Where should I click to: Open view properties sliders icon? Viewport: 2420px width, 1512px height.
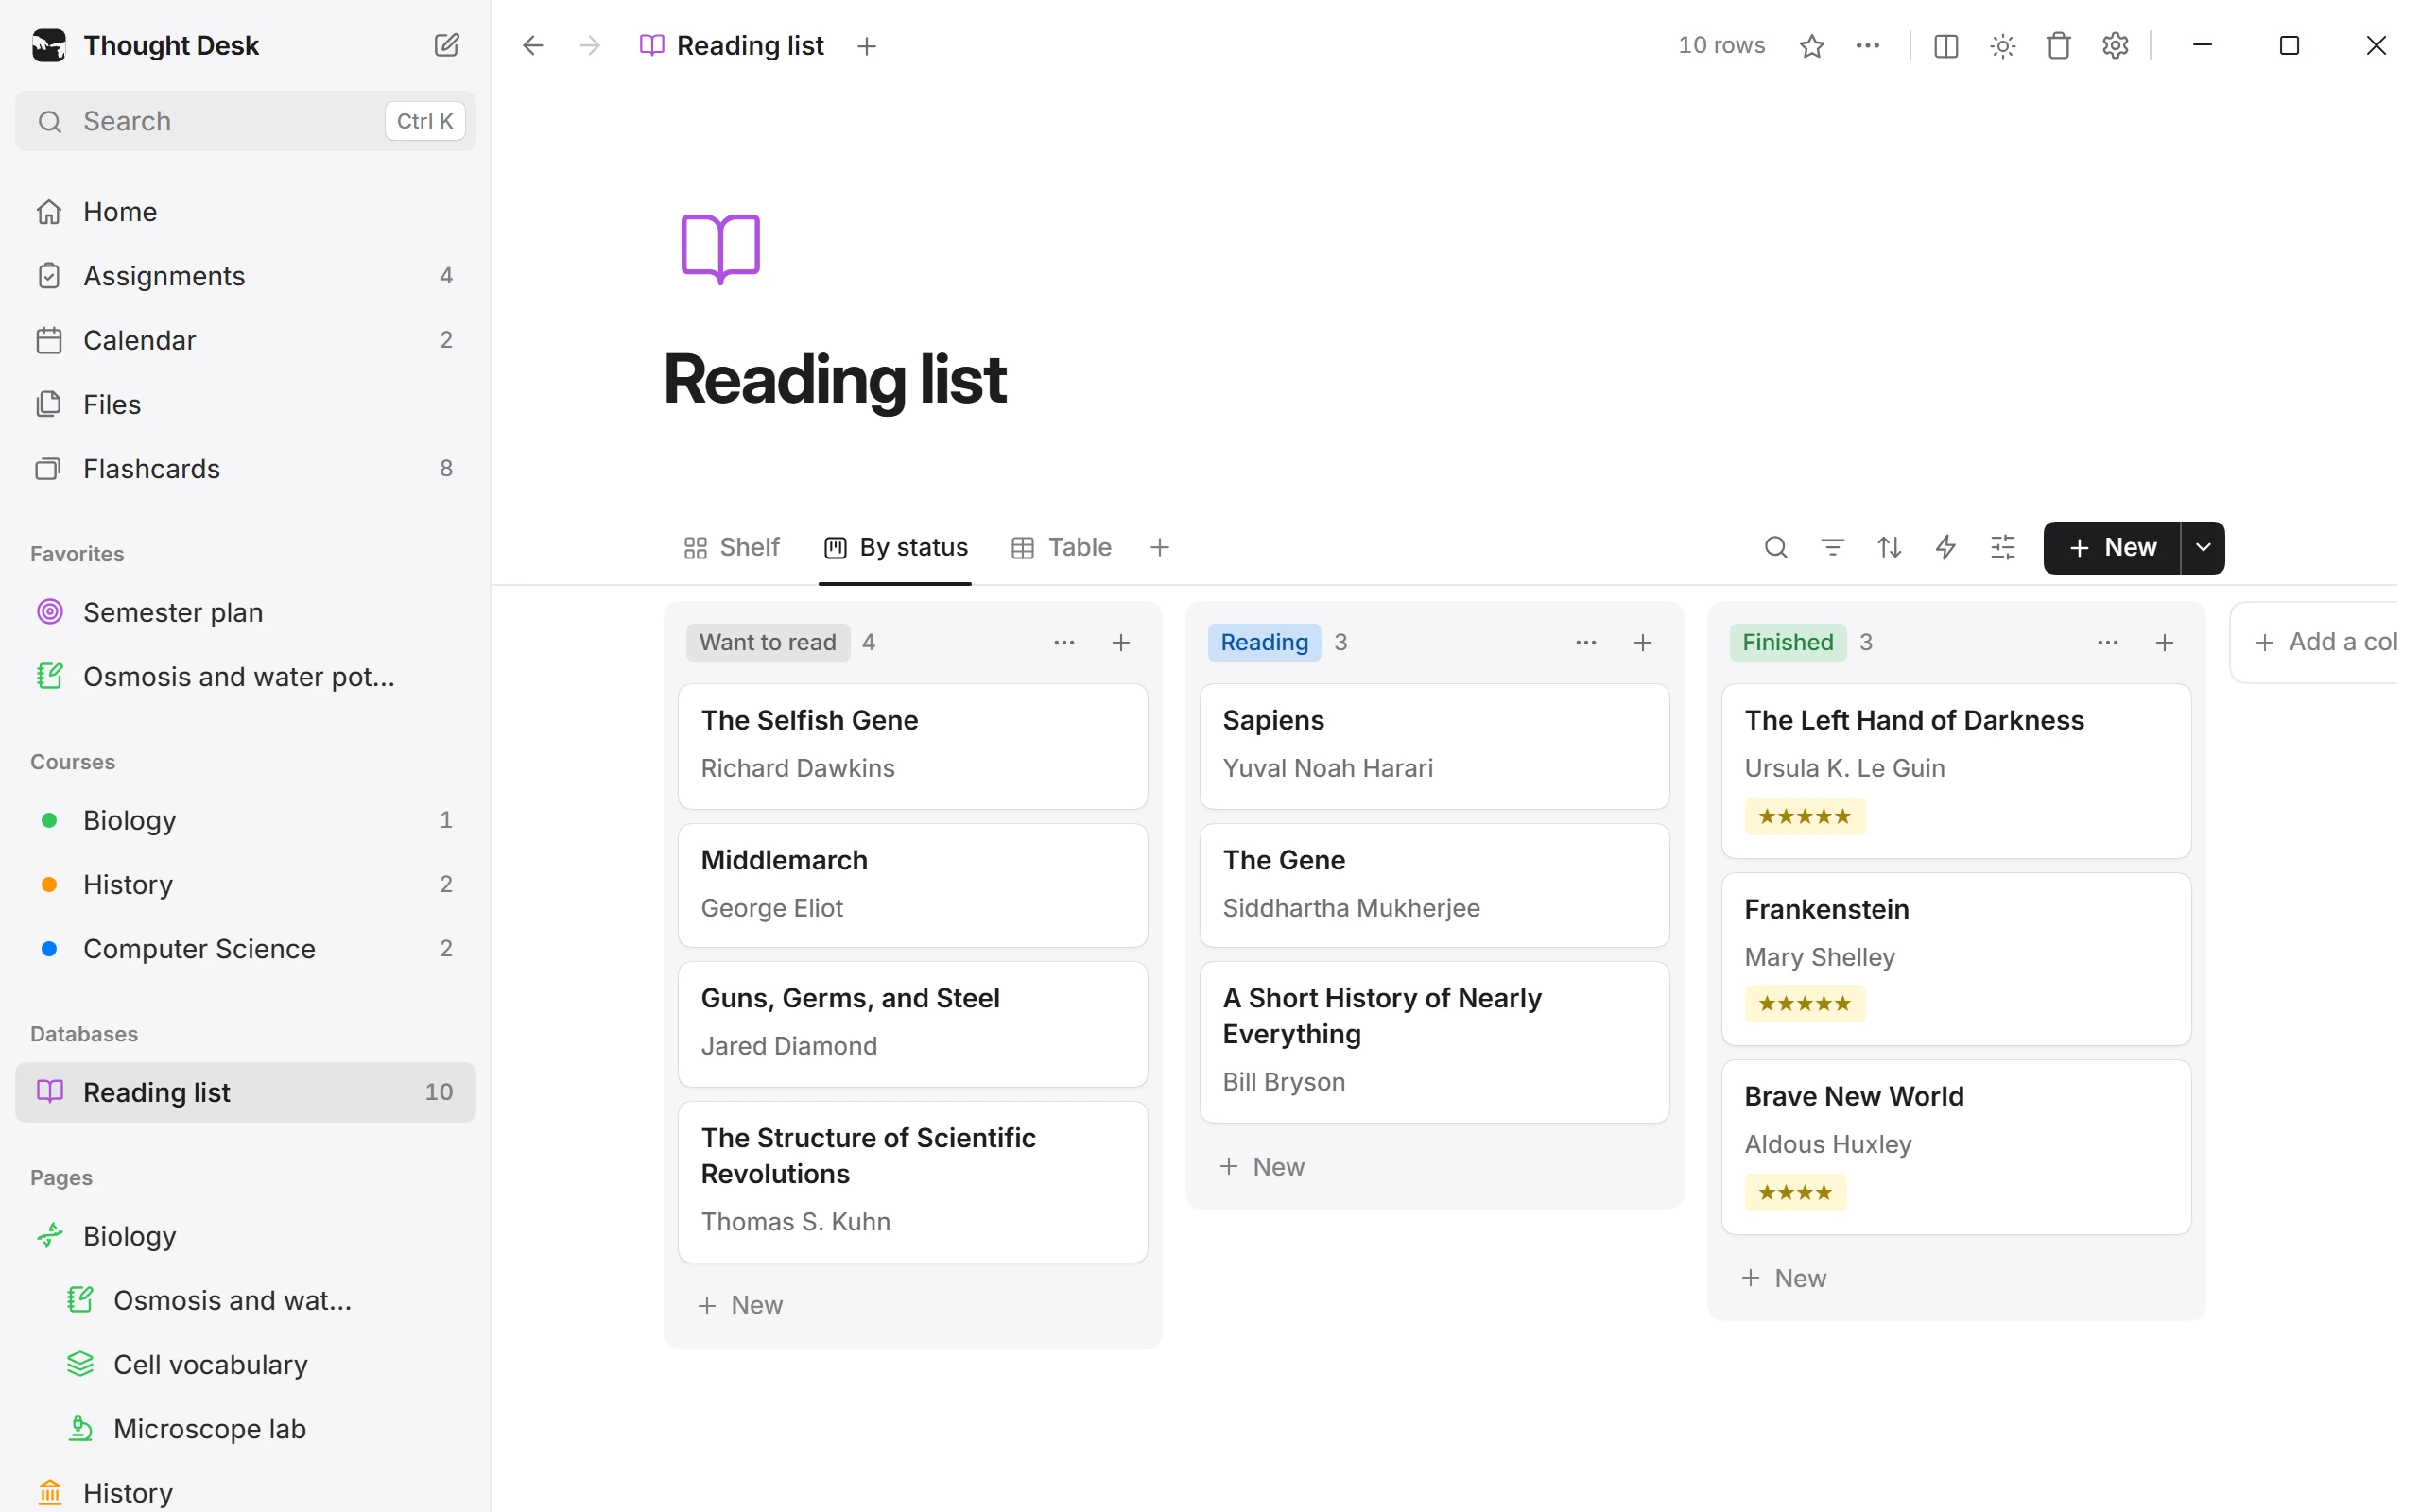click(2002, 547)
